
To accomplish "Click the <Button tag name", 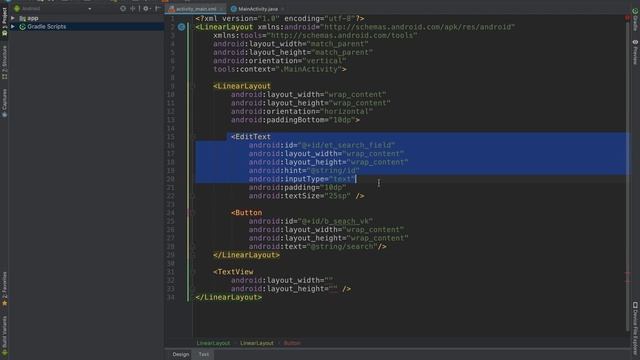I will [x=247, y=213].
